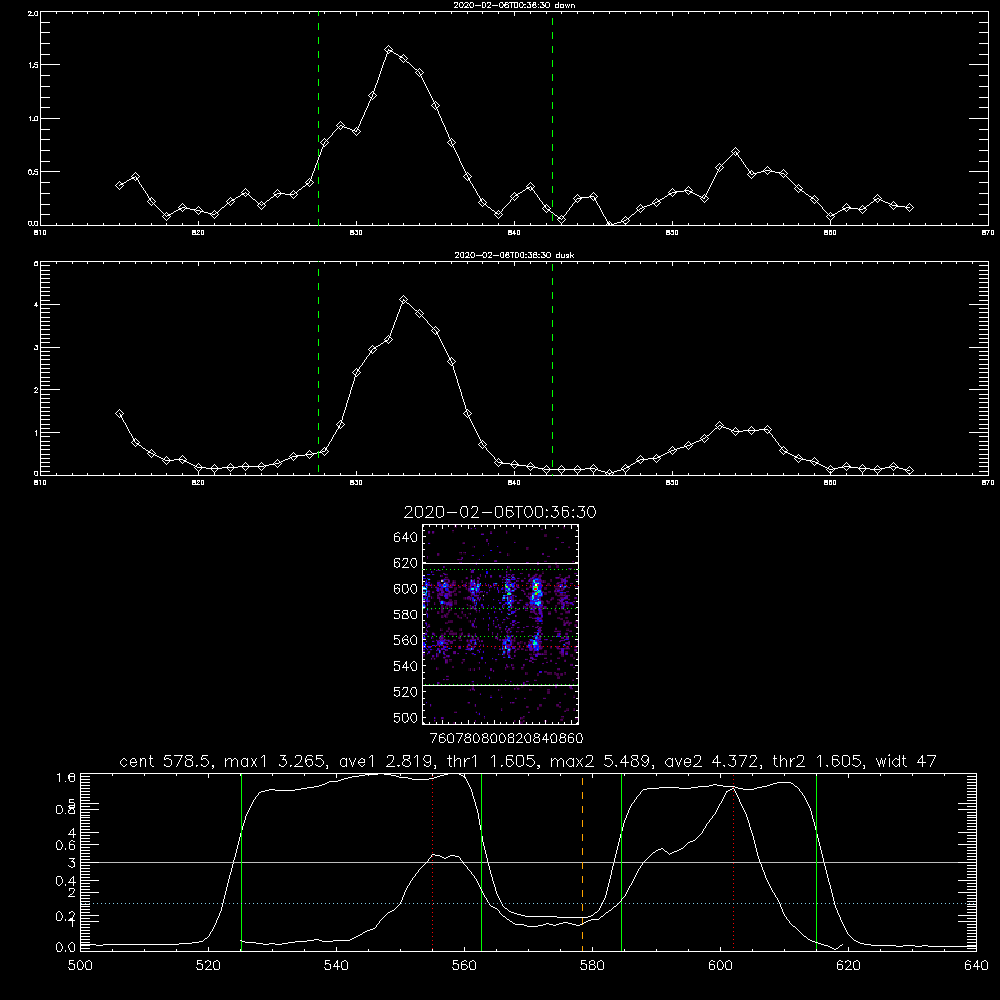Viewport: 1000px width, 1000px height.
Task: Select the 'cent 578.5' value text
Action: point(168,761)
